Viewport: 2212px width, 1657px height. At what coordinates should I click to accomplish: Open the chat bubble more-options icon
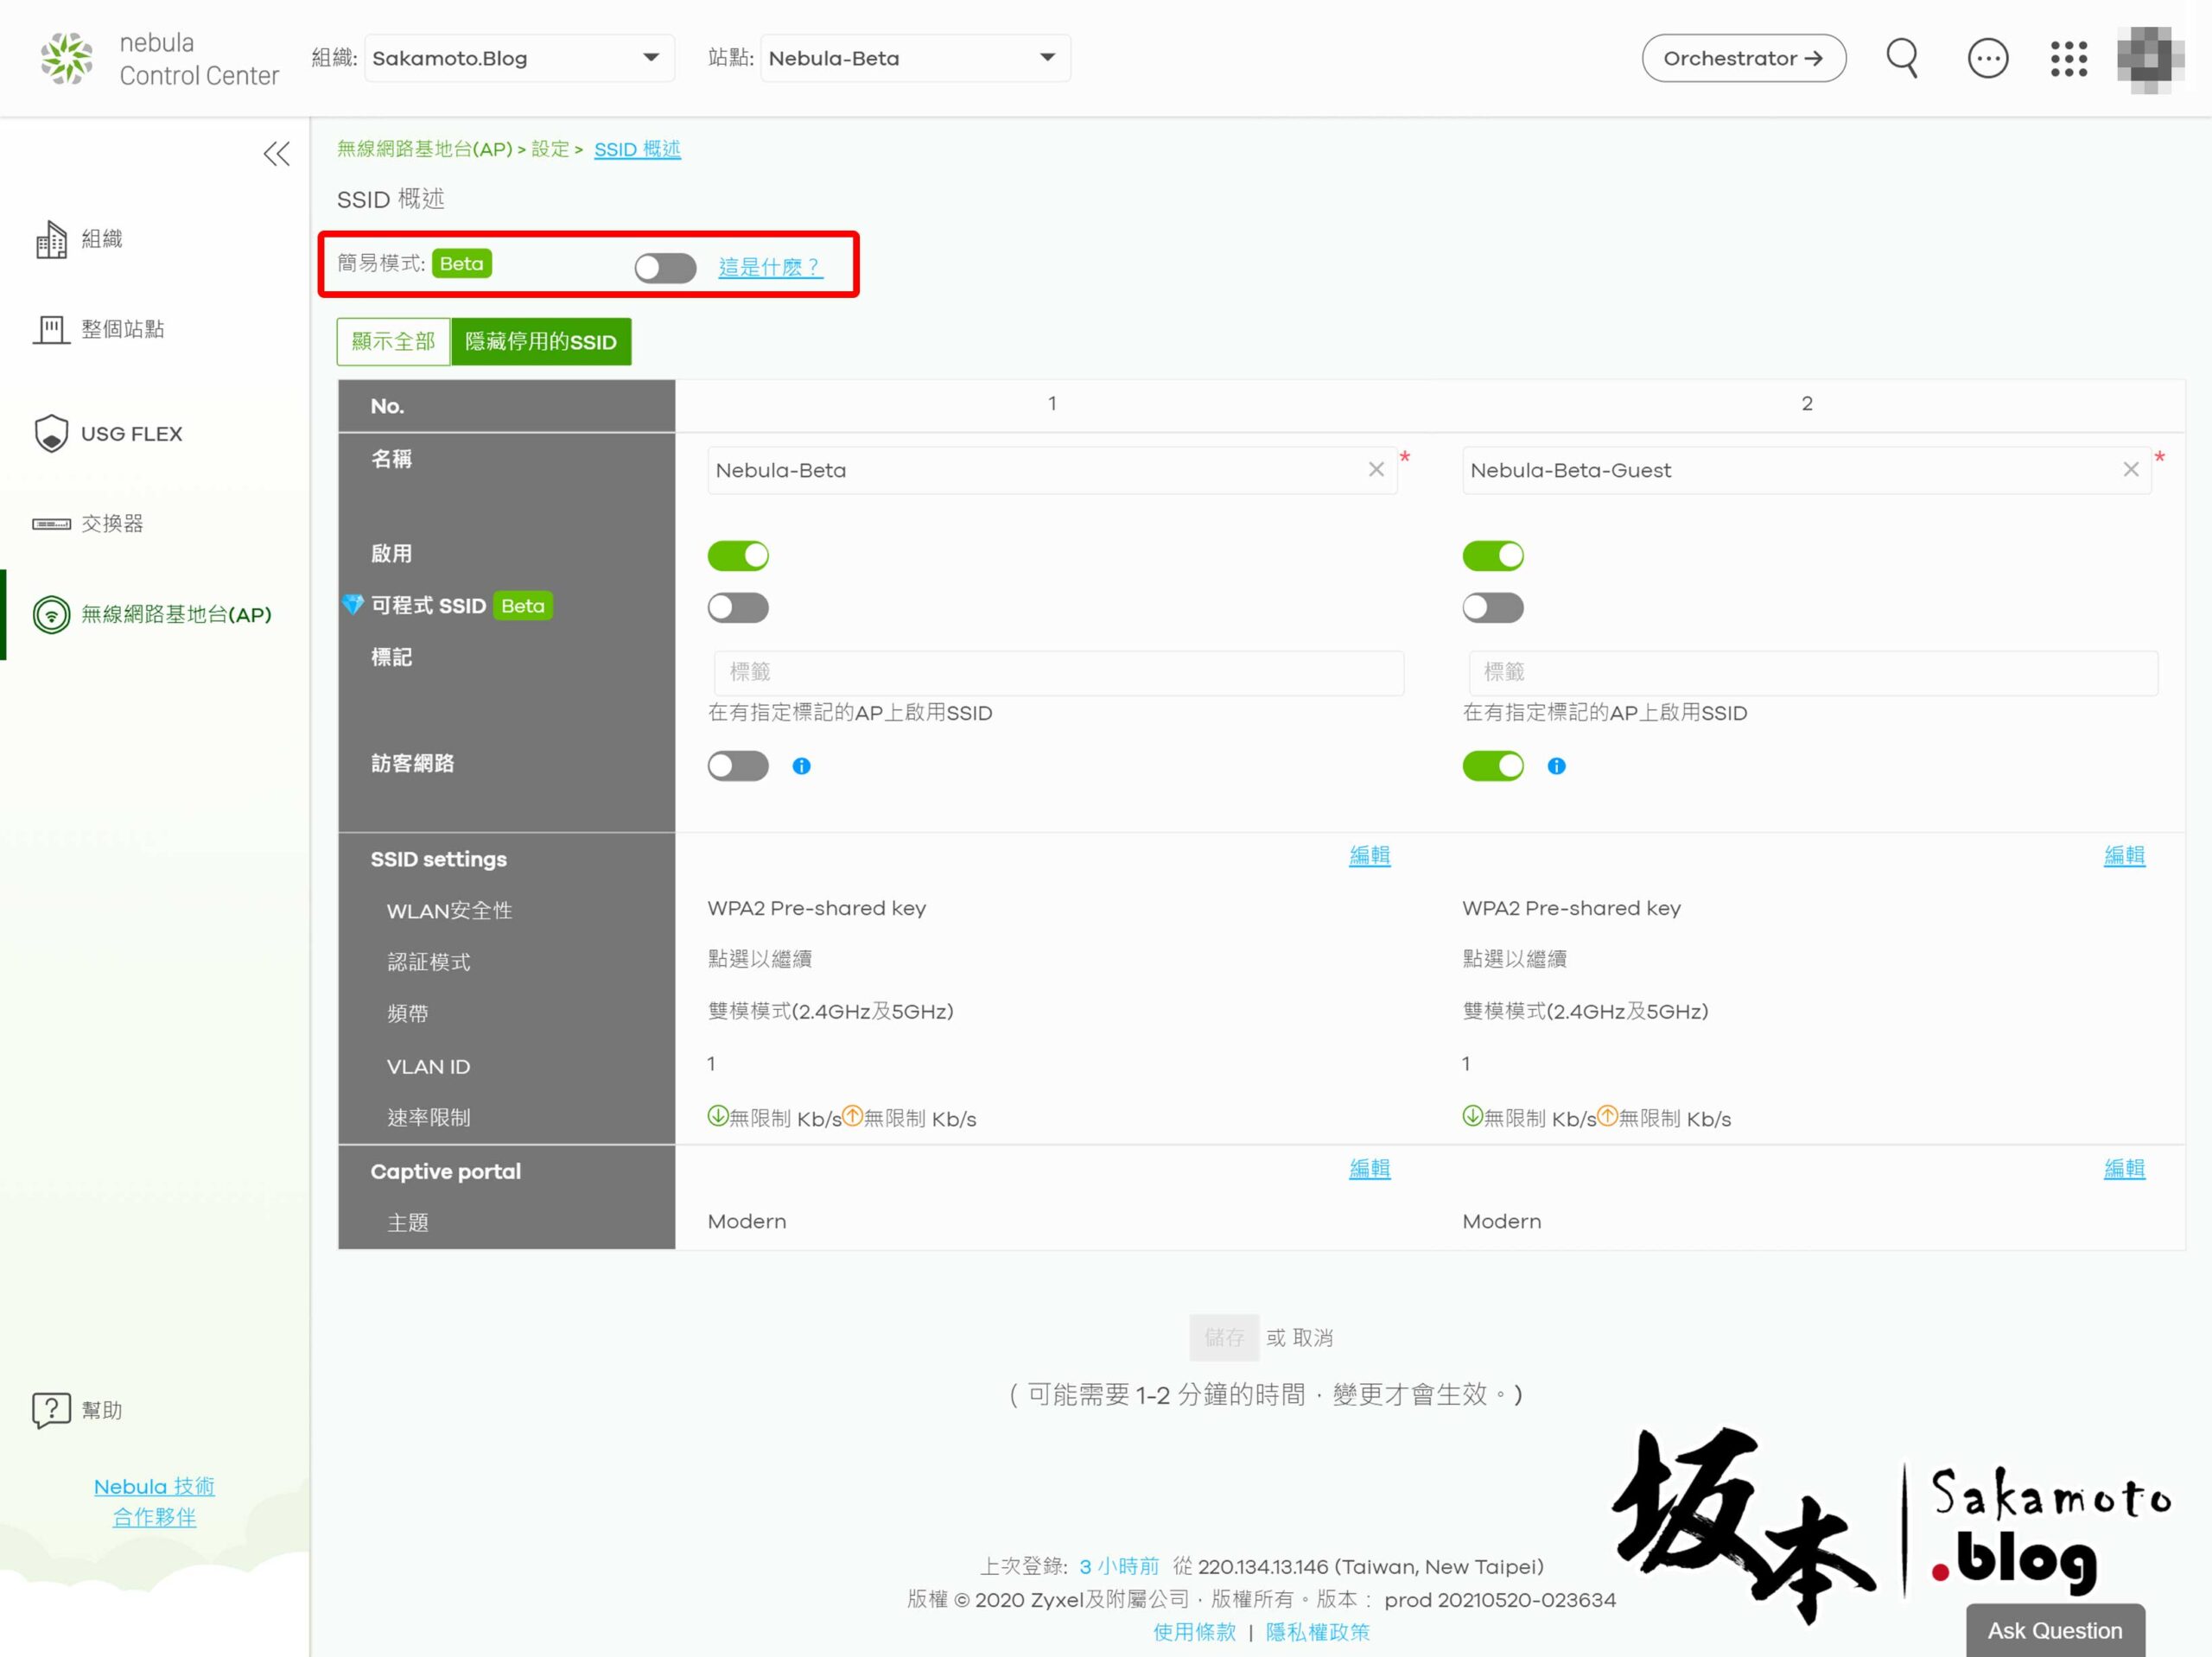pyautogui.click(x=1987, y=58)
